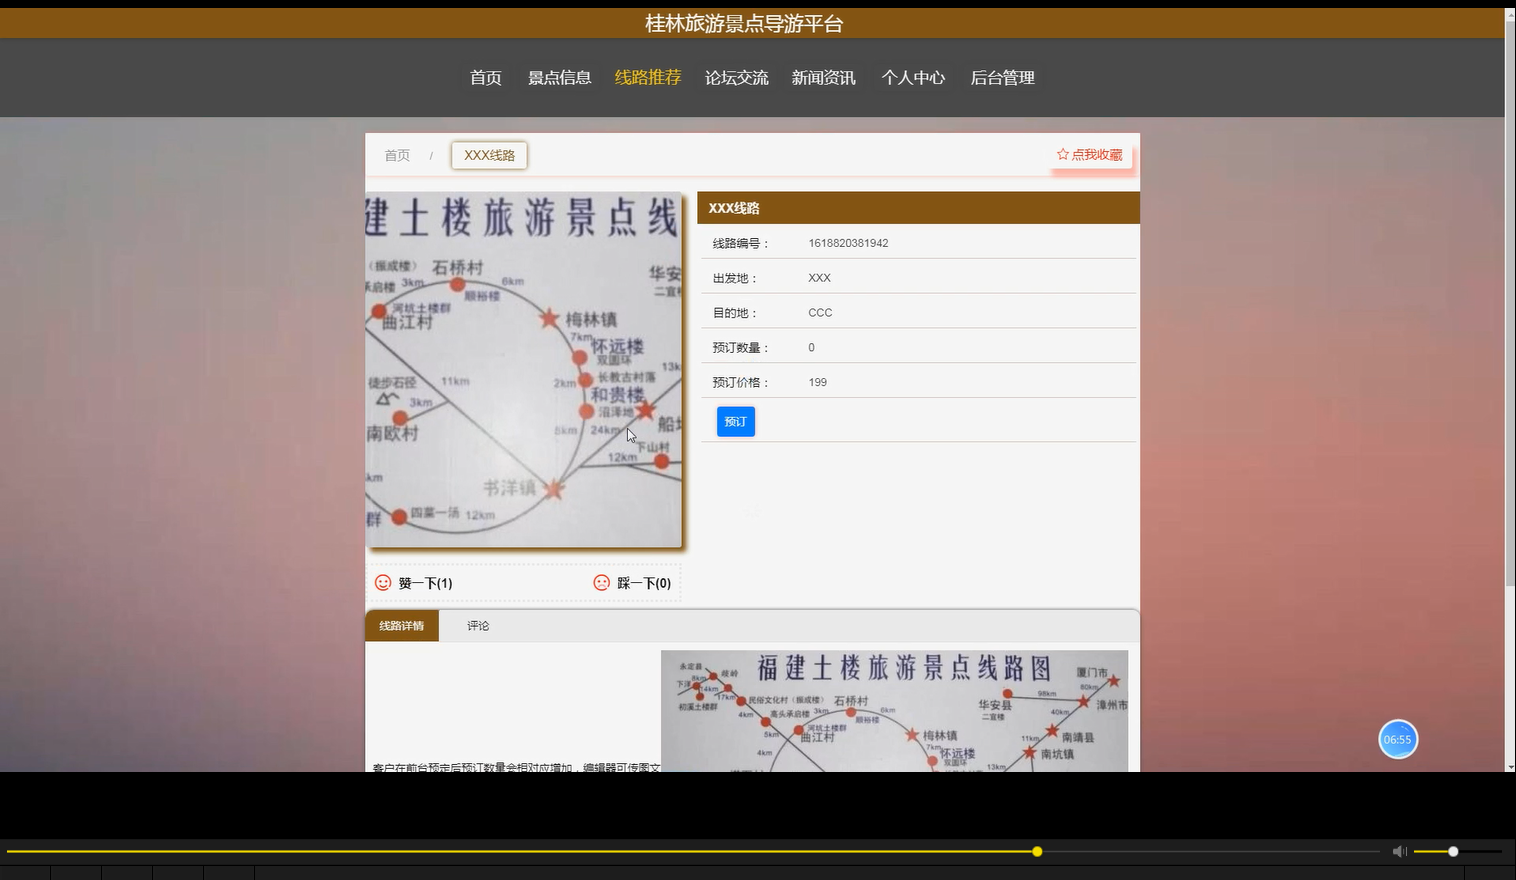This screenshot has width=1516, height=880.
Task: Click the 点我收藏 collect link
Action: 1097,154
